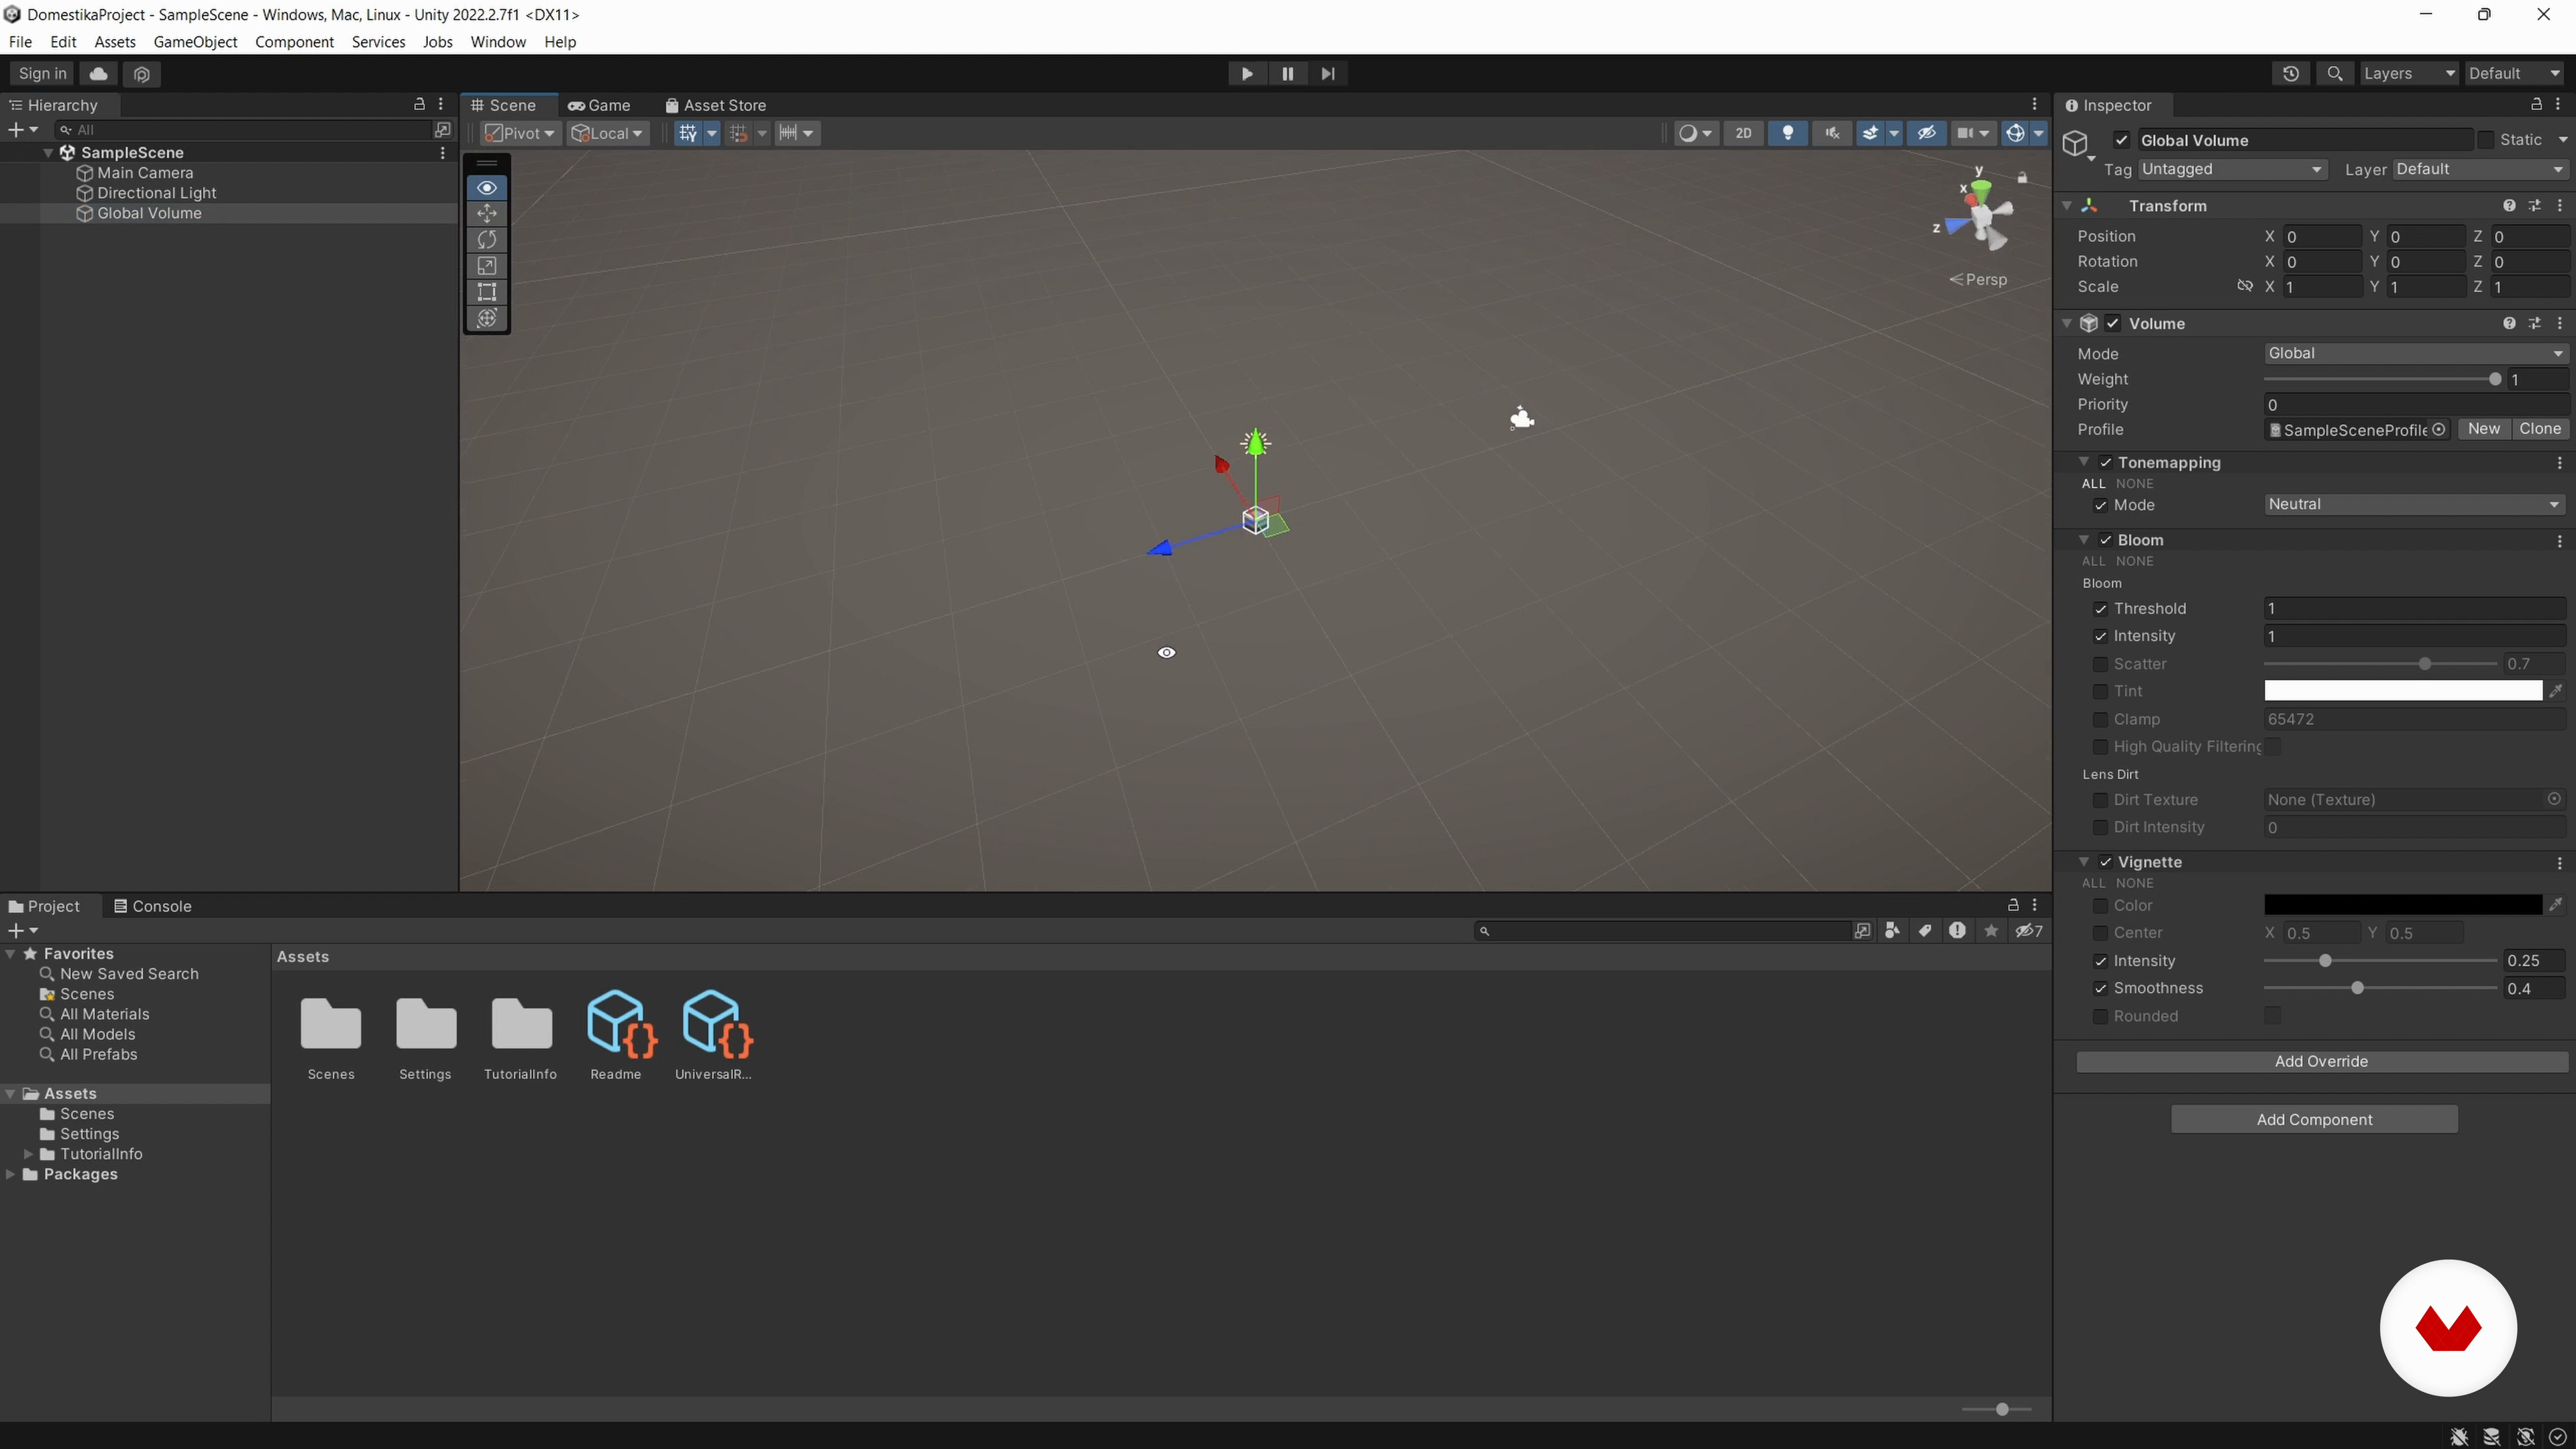Enable the Bloom Scatter override checkbox
The image size is (2576, 1449).
2100,664
